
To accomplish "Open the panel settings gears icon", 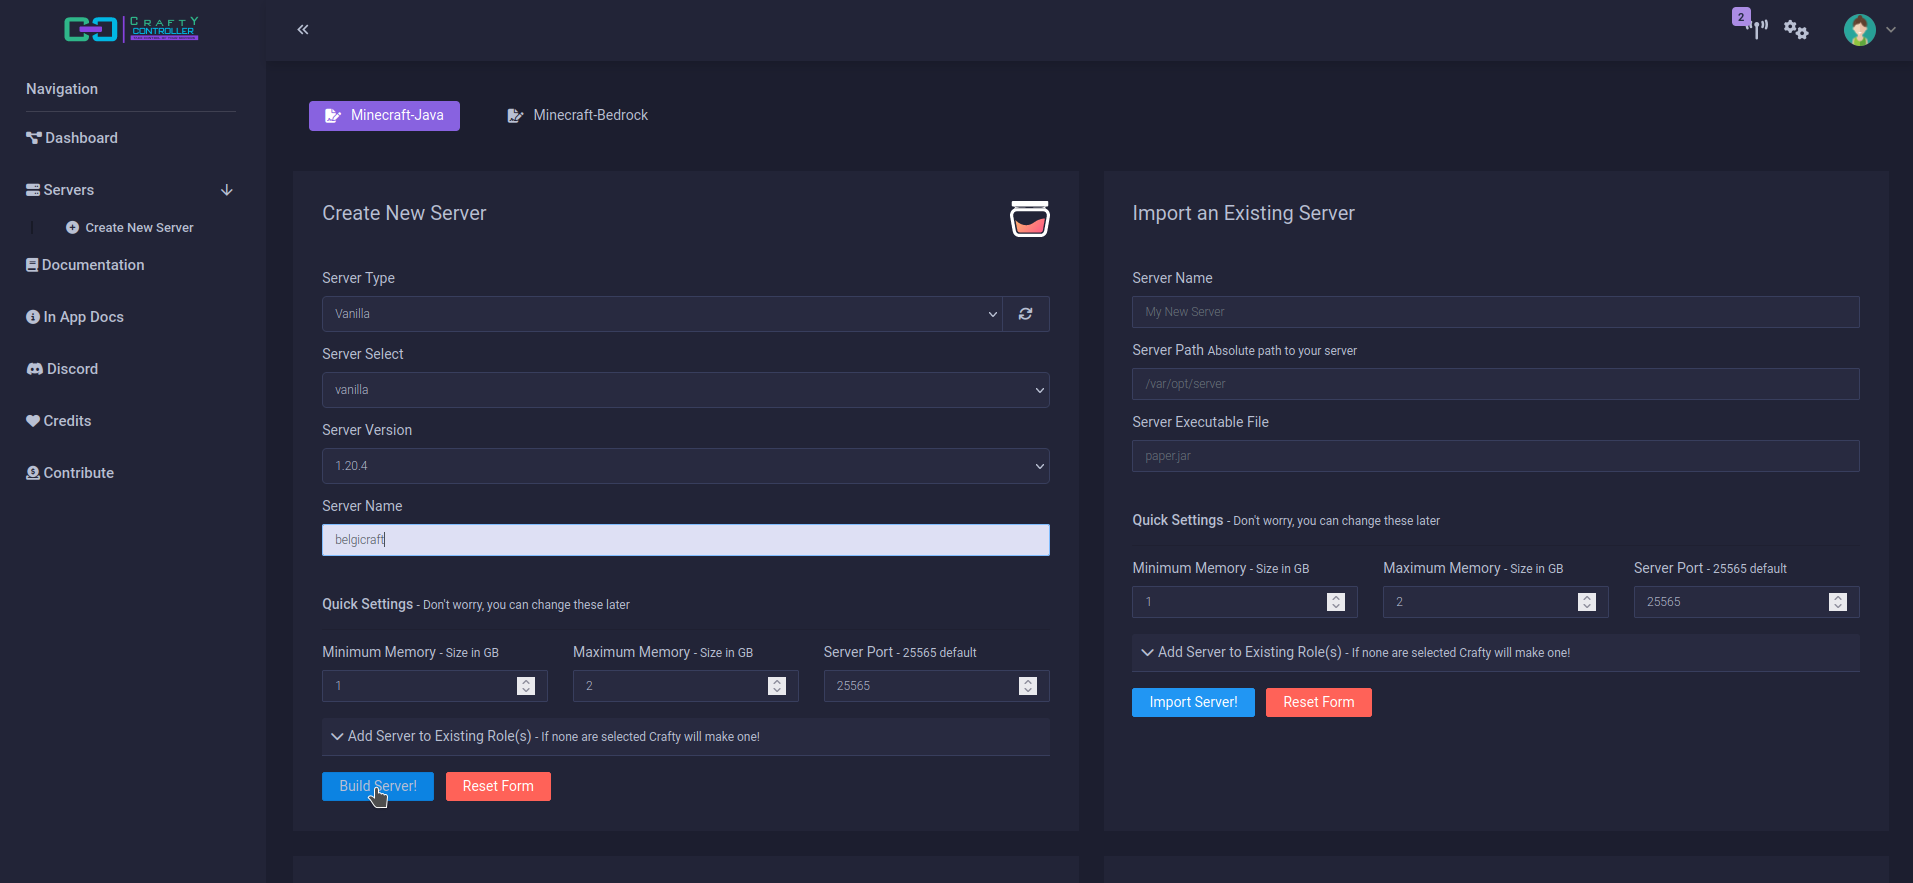I will click(x=1796, y=30).
